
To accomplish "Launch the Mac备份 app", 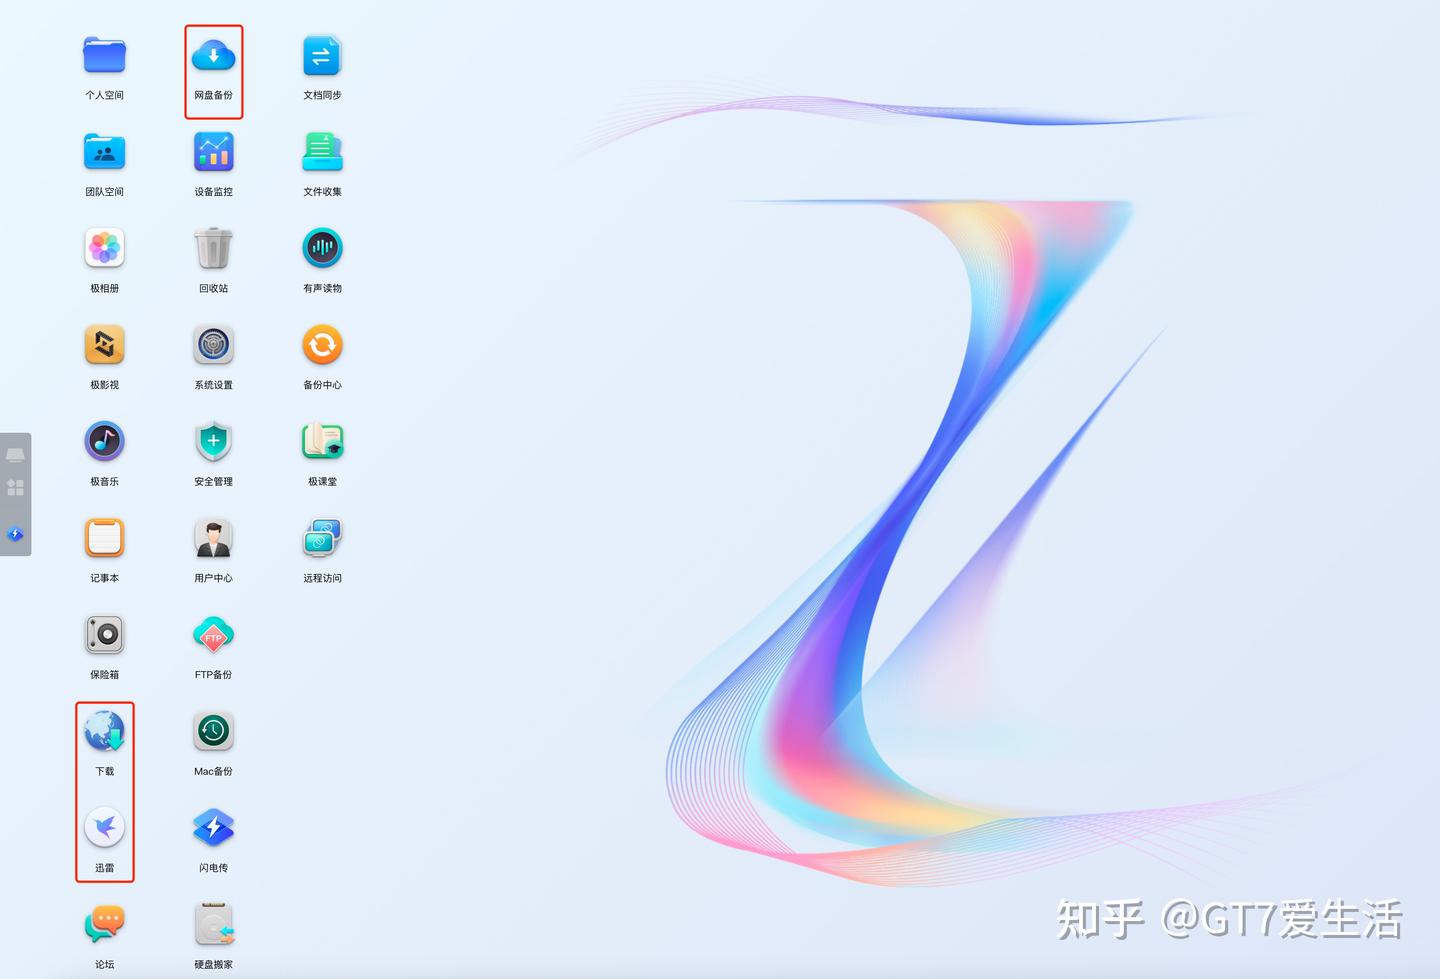I will click(213, 731).
